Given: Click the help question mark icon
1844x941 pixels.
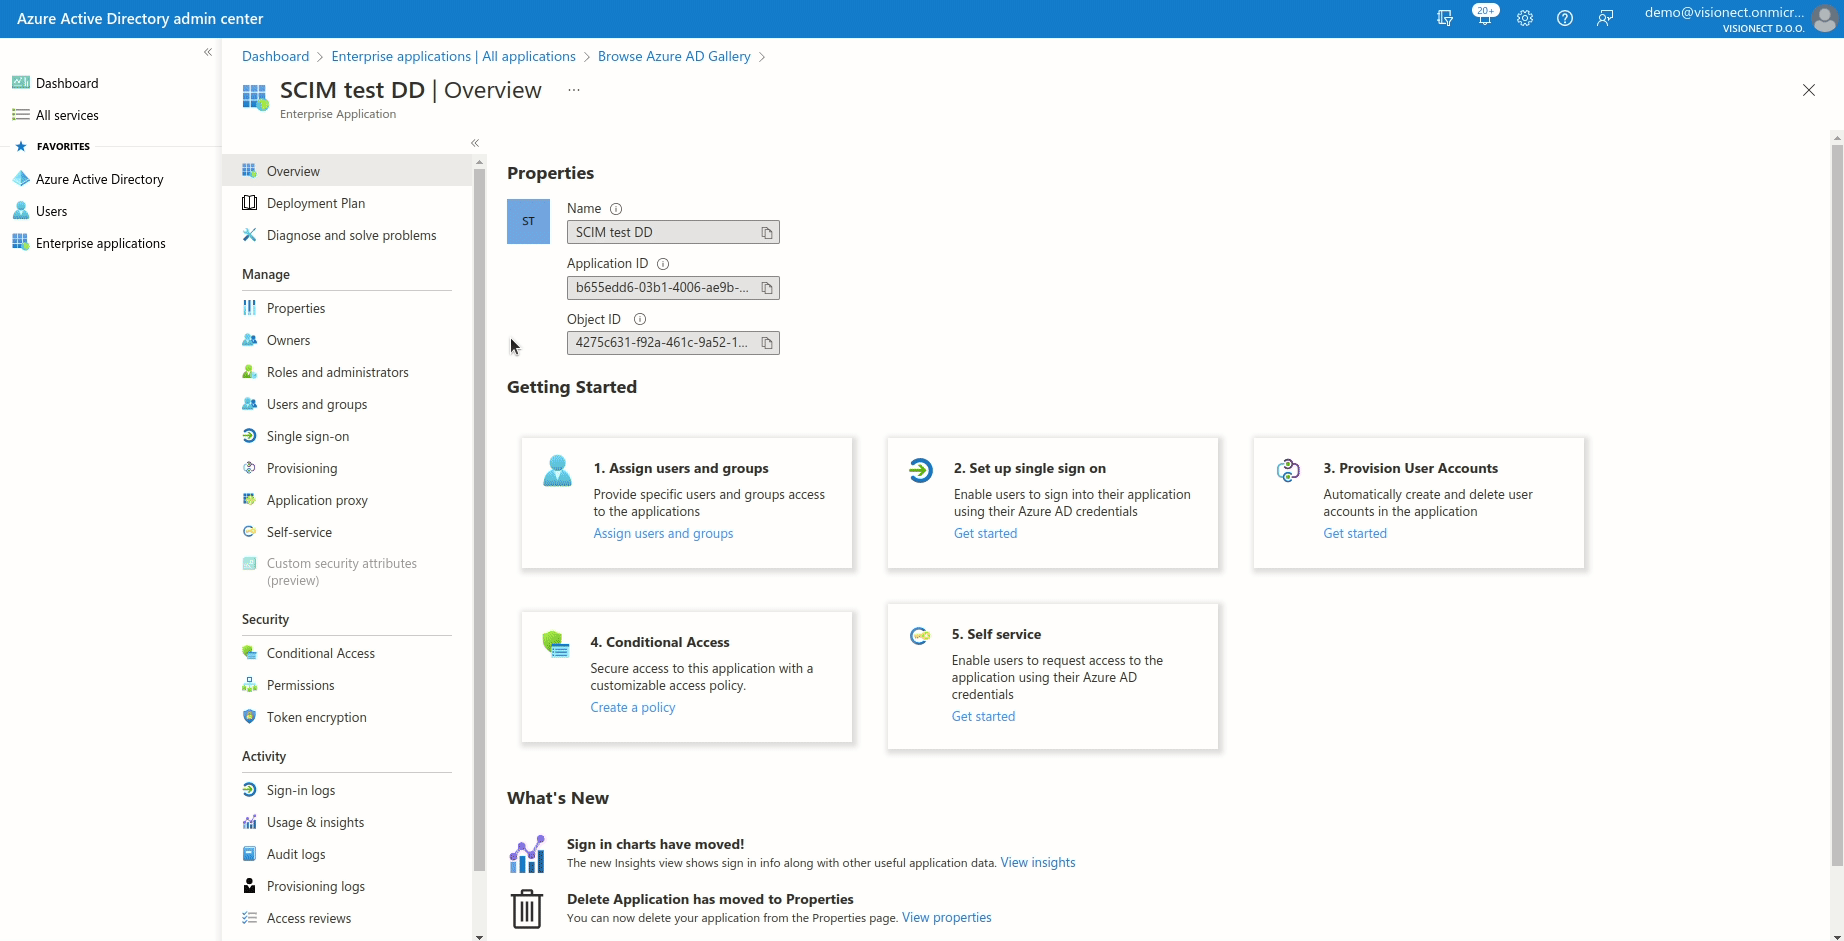Looking at the screenshot, I should (x=1565, y=18).
